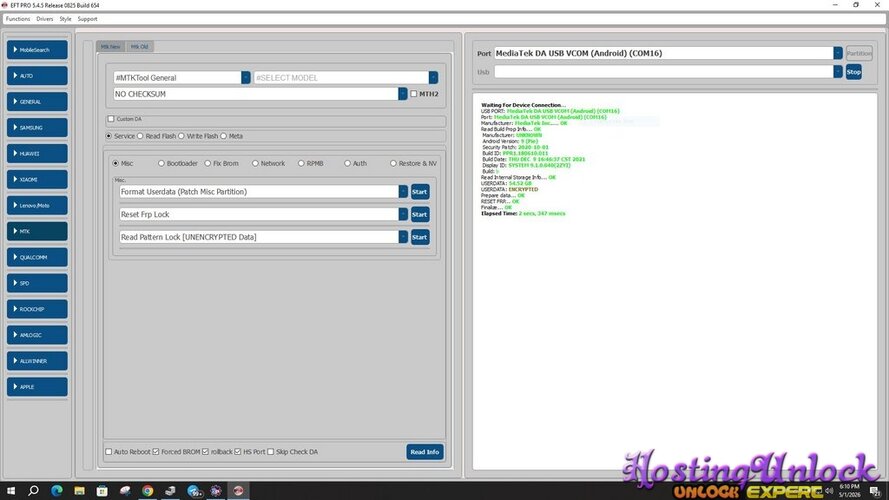Switch to the Mtk Old tab
This screenshot has width=889, height=500.
tap(139, 46)
